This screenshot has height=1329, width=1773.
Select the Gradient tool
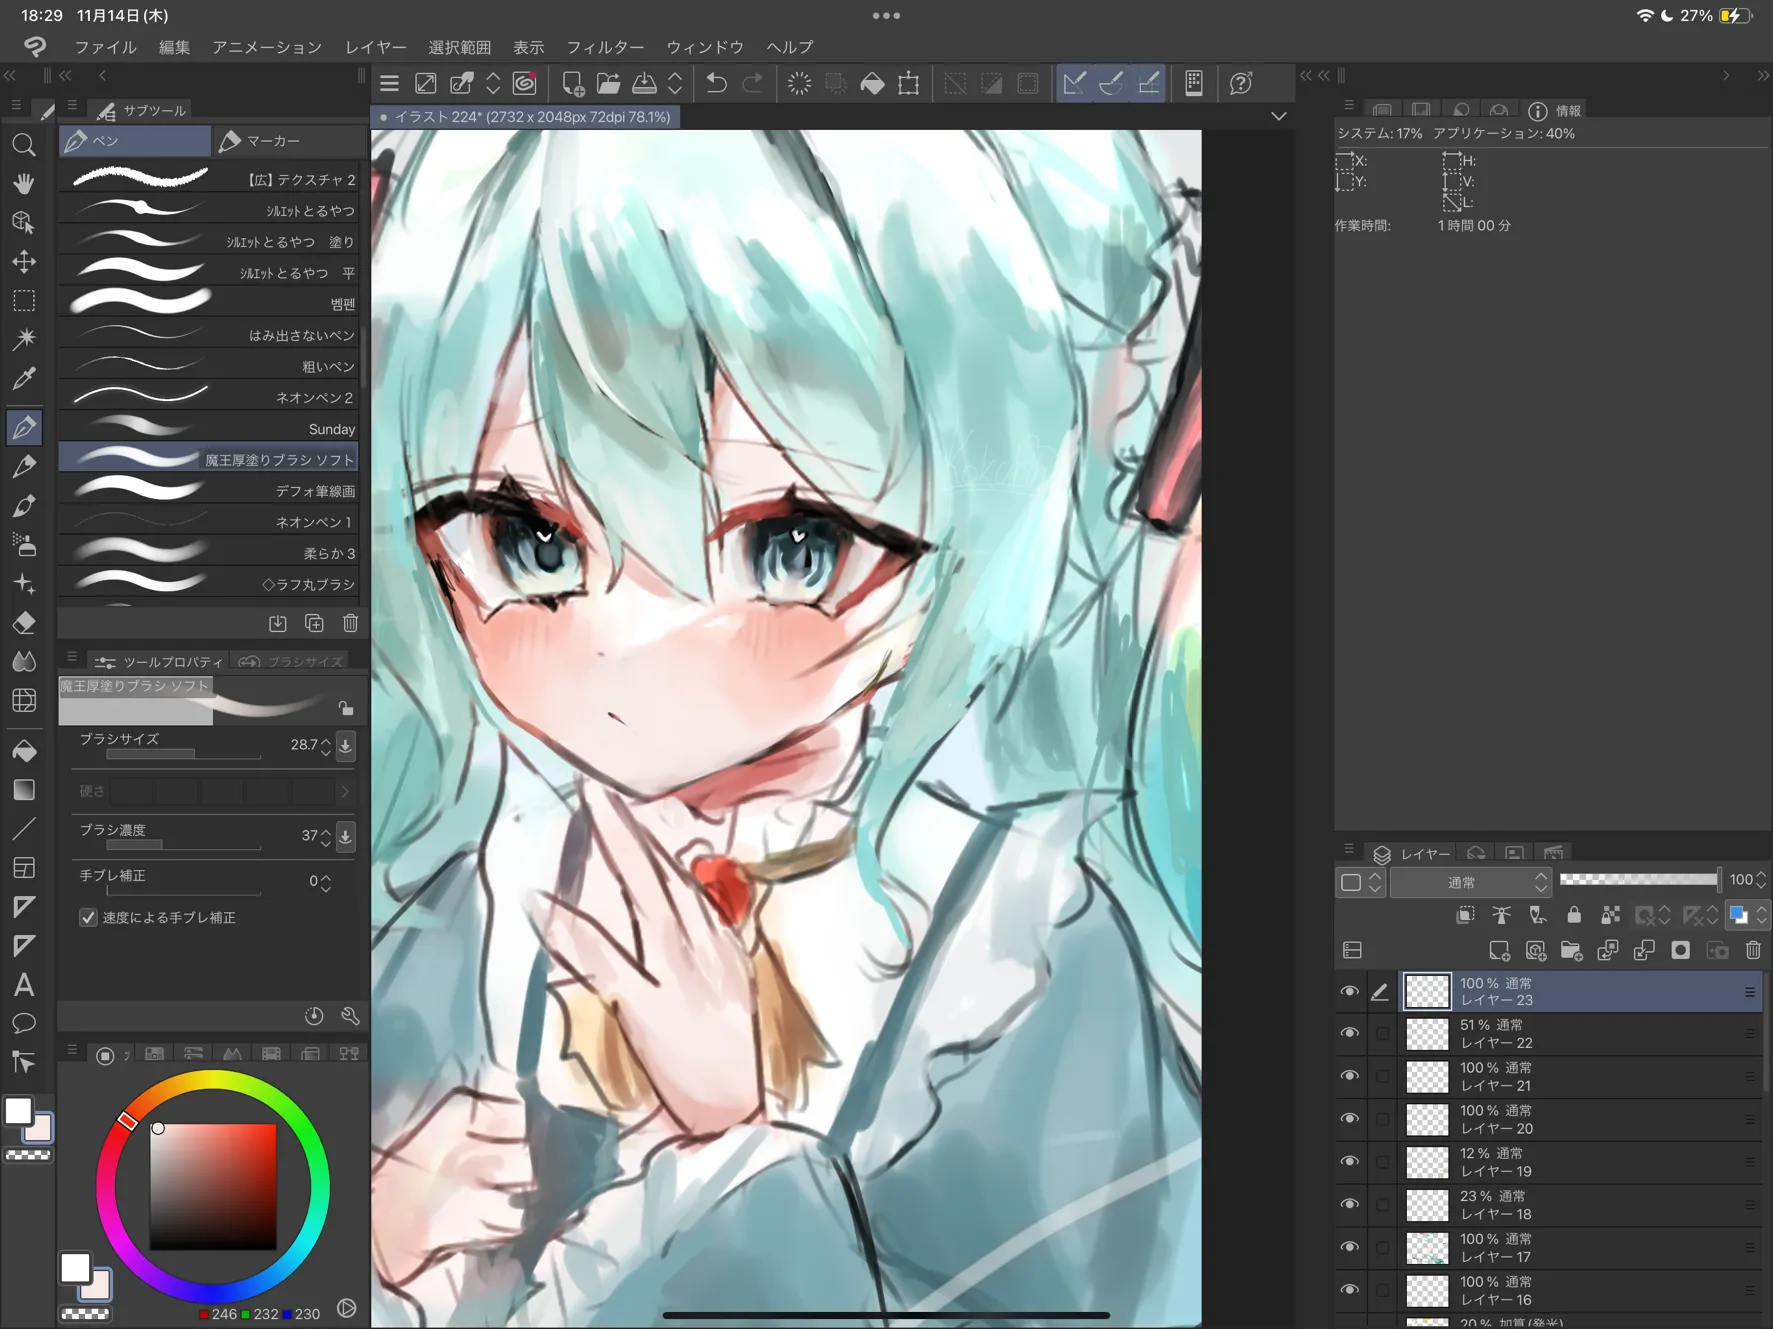tap(23, 790)
